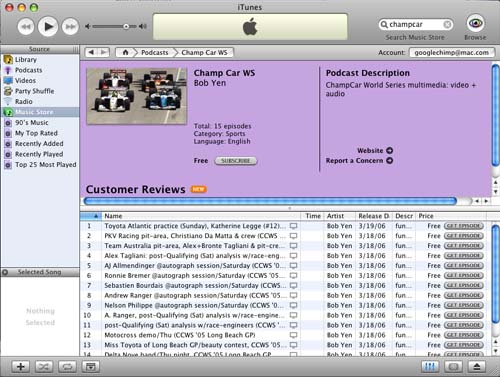Click the Report a Concern link
The width and height of the screenshot is (500, 377).
[359, 161]
